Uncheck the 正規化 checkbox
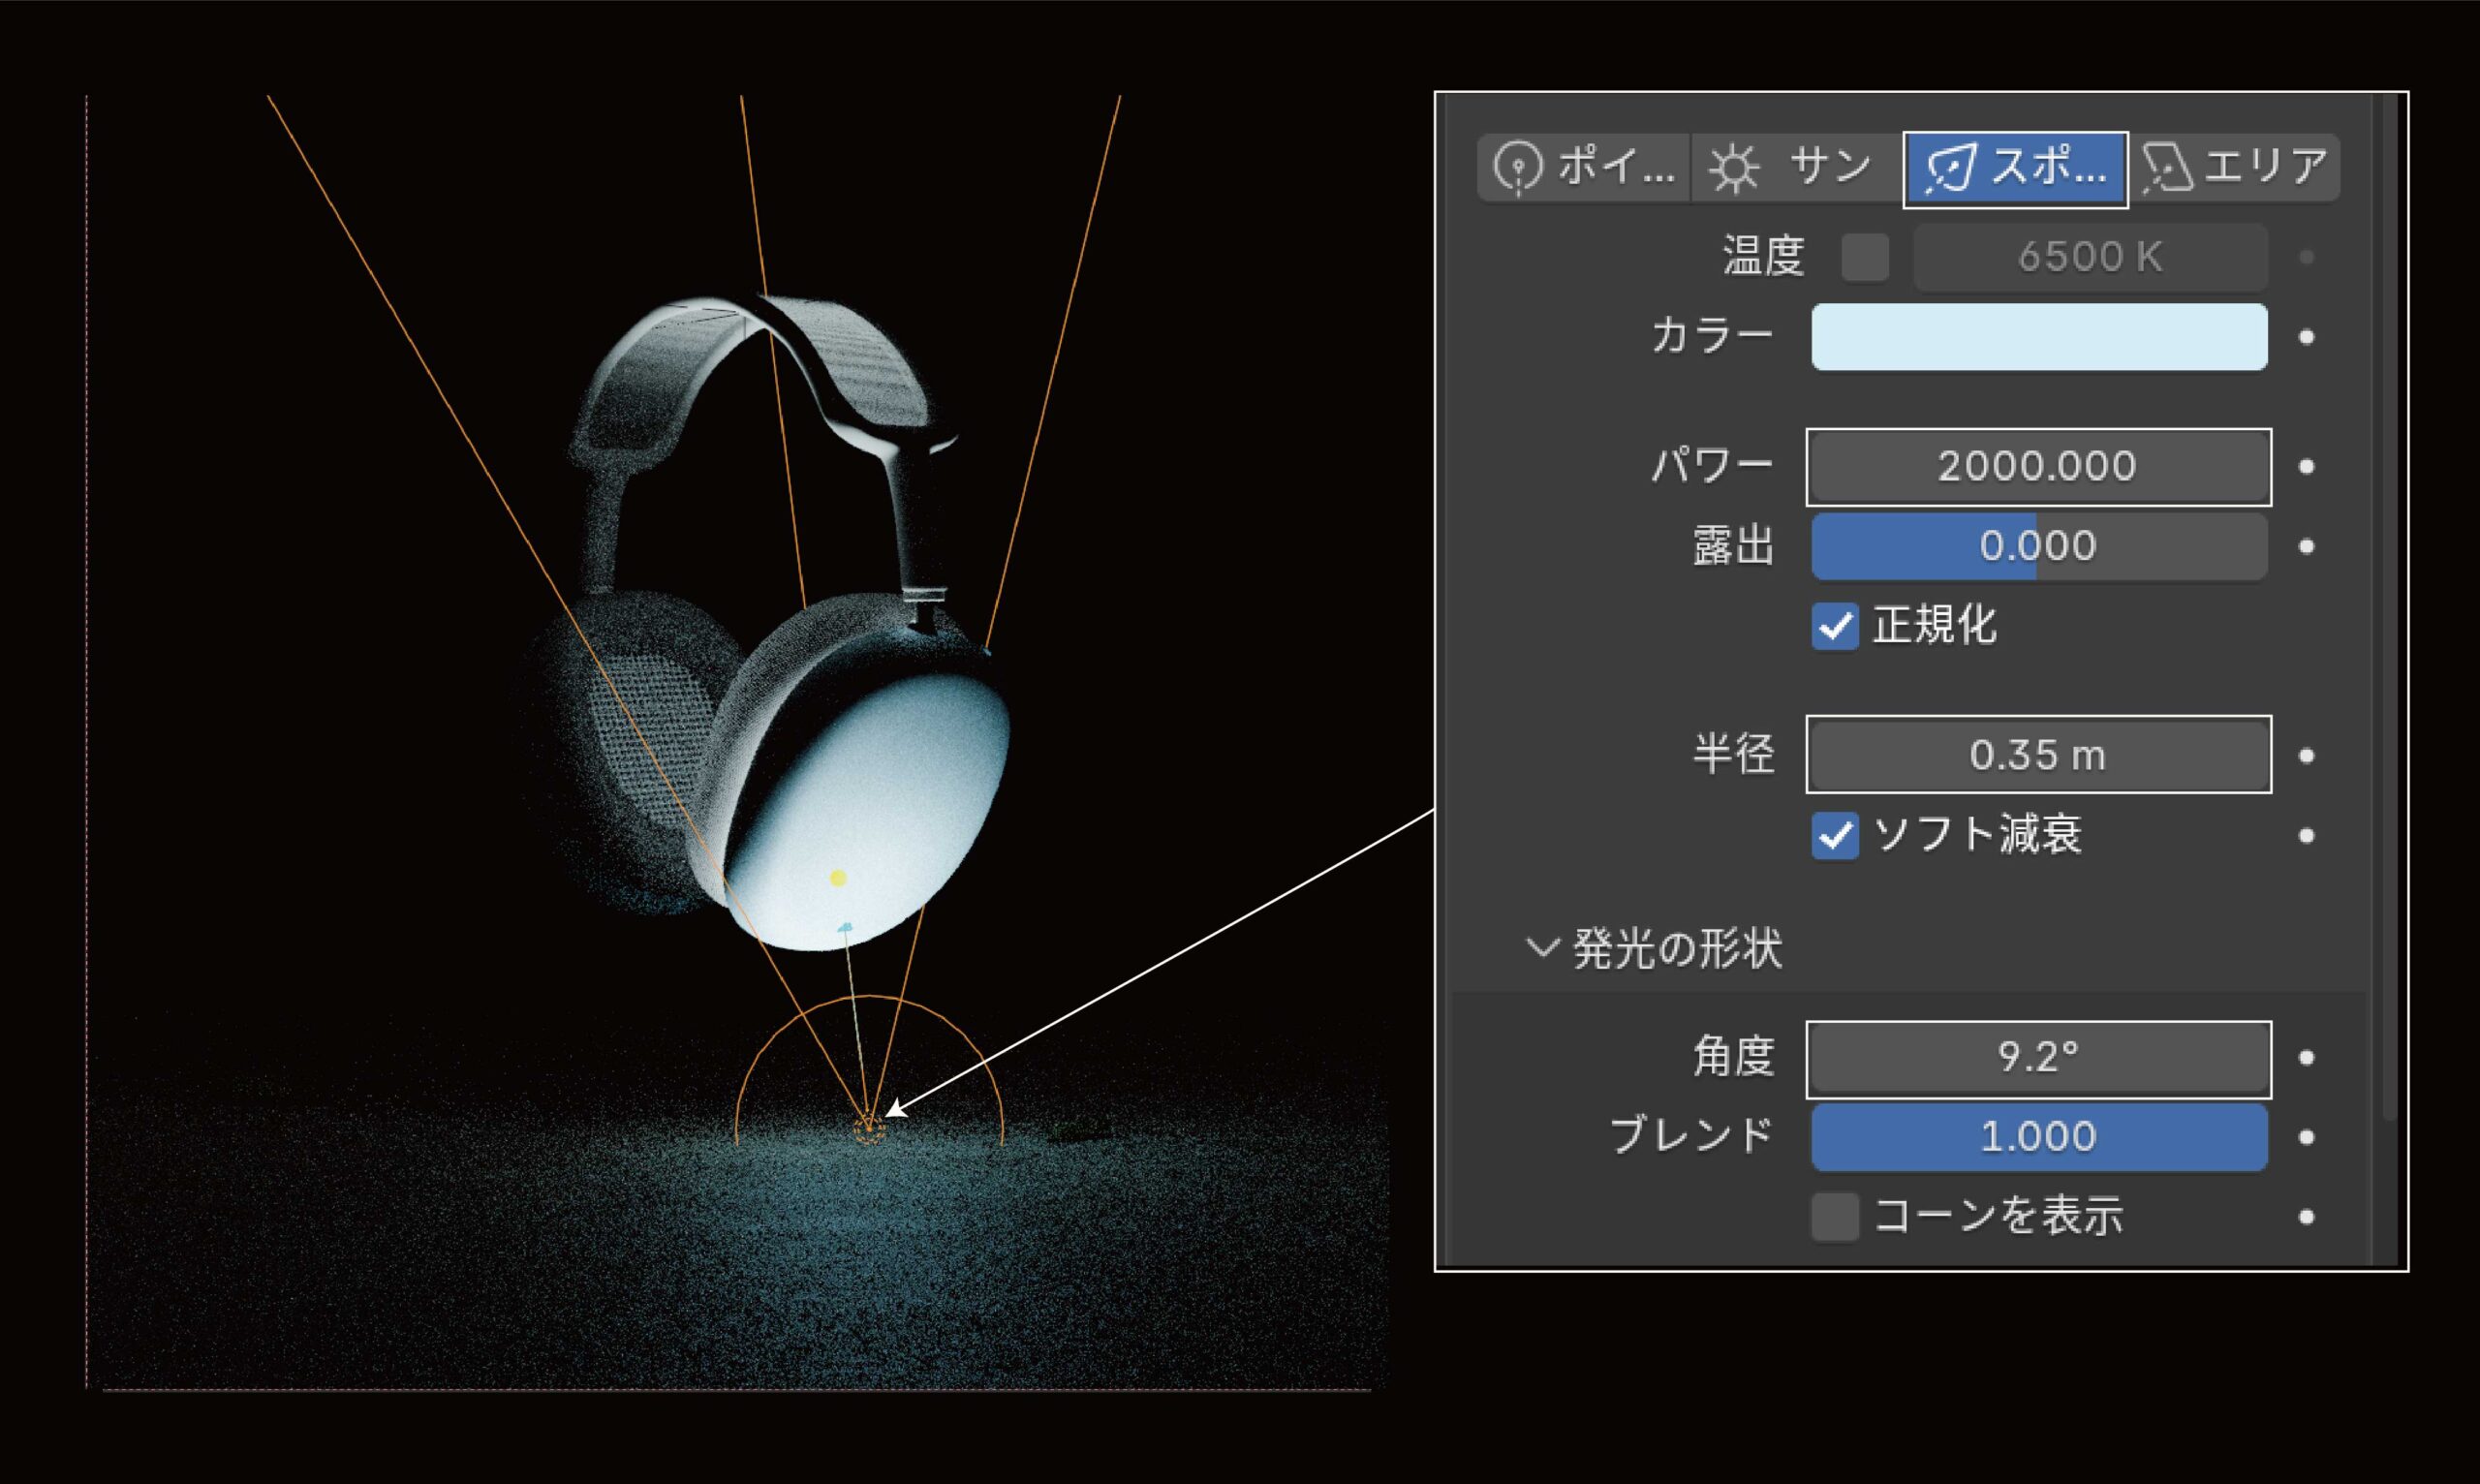 1835,627
